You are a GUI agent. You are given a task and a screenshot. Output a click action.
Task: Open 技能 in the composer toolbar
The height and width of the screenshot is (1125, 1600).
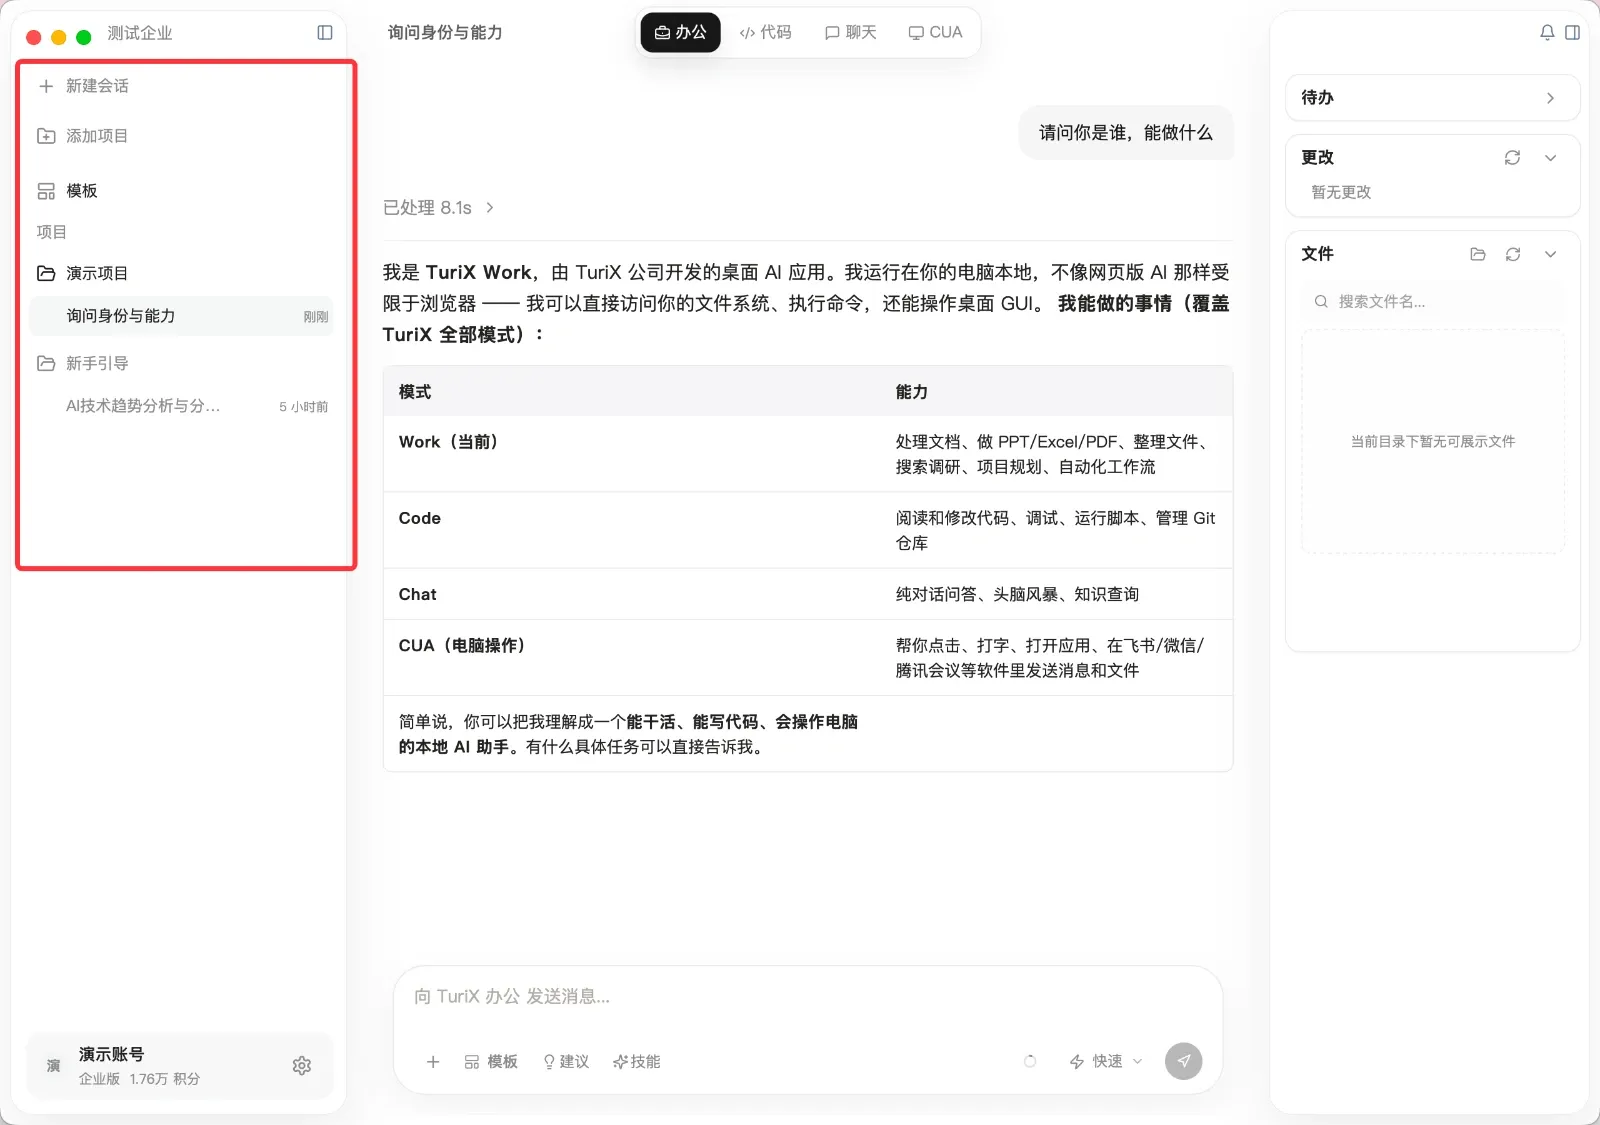click(x=637, y=1062)
